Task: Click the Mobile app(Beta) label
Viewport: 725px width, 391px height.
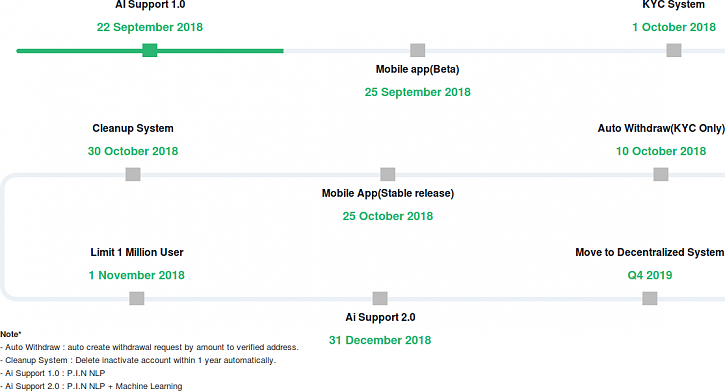Action: pos(418,69)
